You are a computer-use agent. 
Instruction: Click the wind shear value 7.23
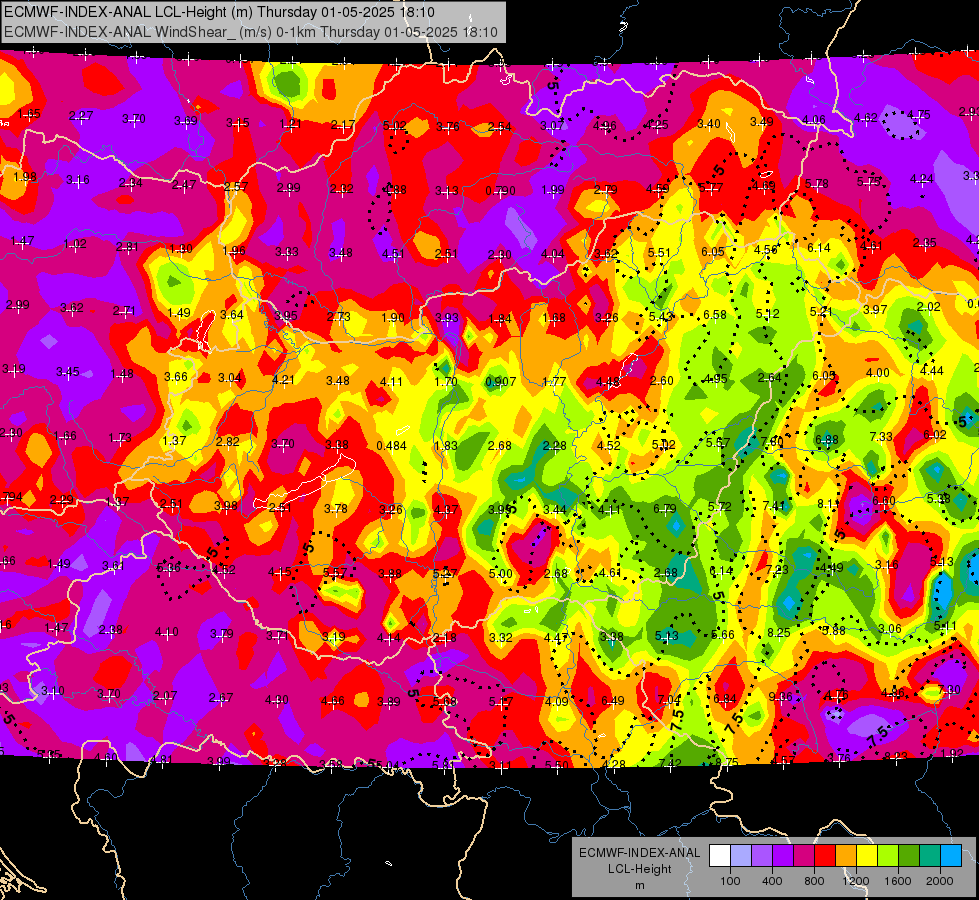(777, 570)
